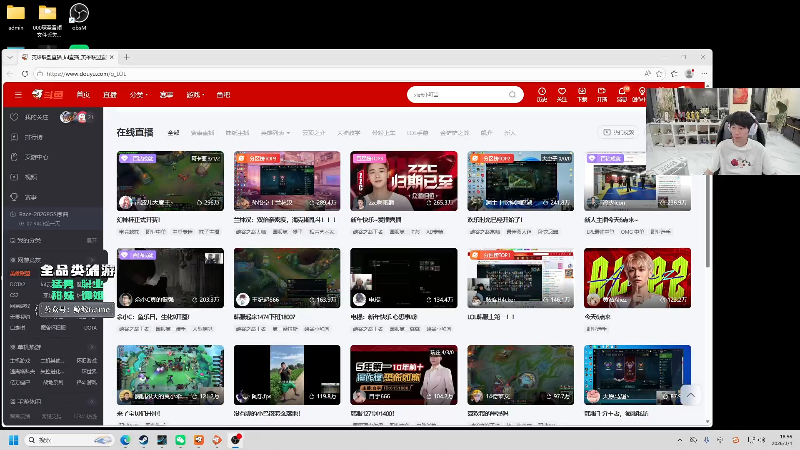800x450 pixels.
Task: Click the search magnifier icon in header
Action: [x=512, y=95]
